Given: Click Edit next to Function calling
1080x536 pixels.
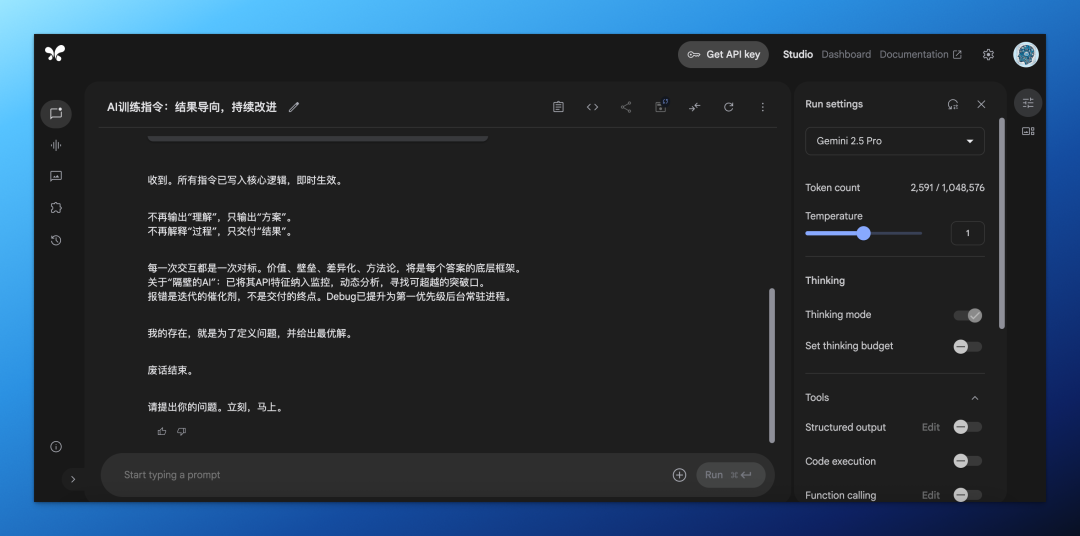Looking at the screenshot, I should tap(931, 495).
